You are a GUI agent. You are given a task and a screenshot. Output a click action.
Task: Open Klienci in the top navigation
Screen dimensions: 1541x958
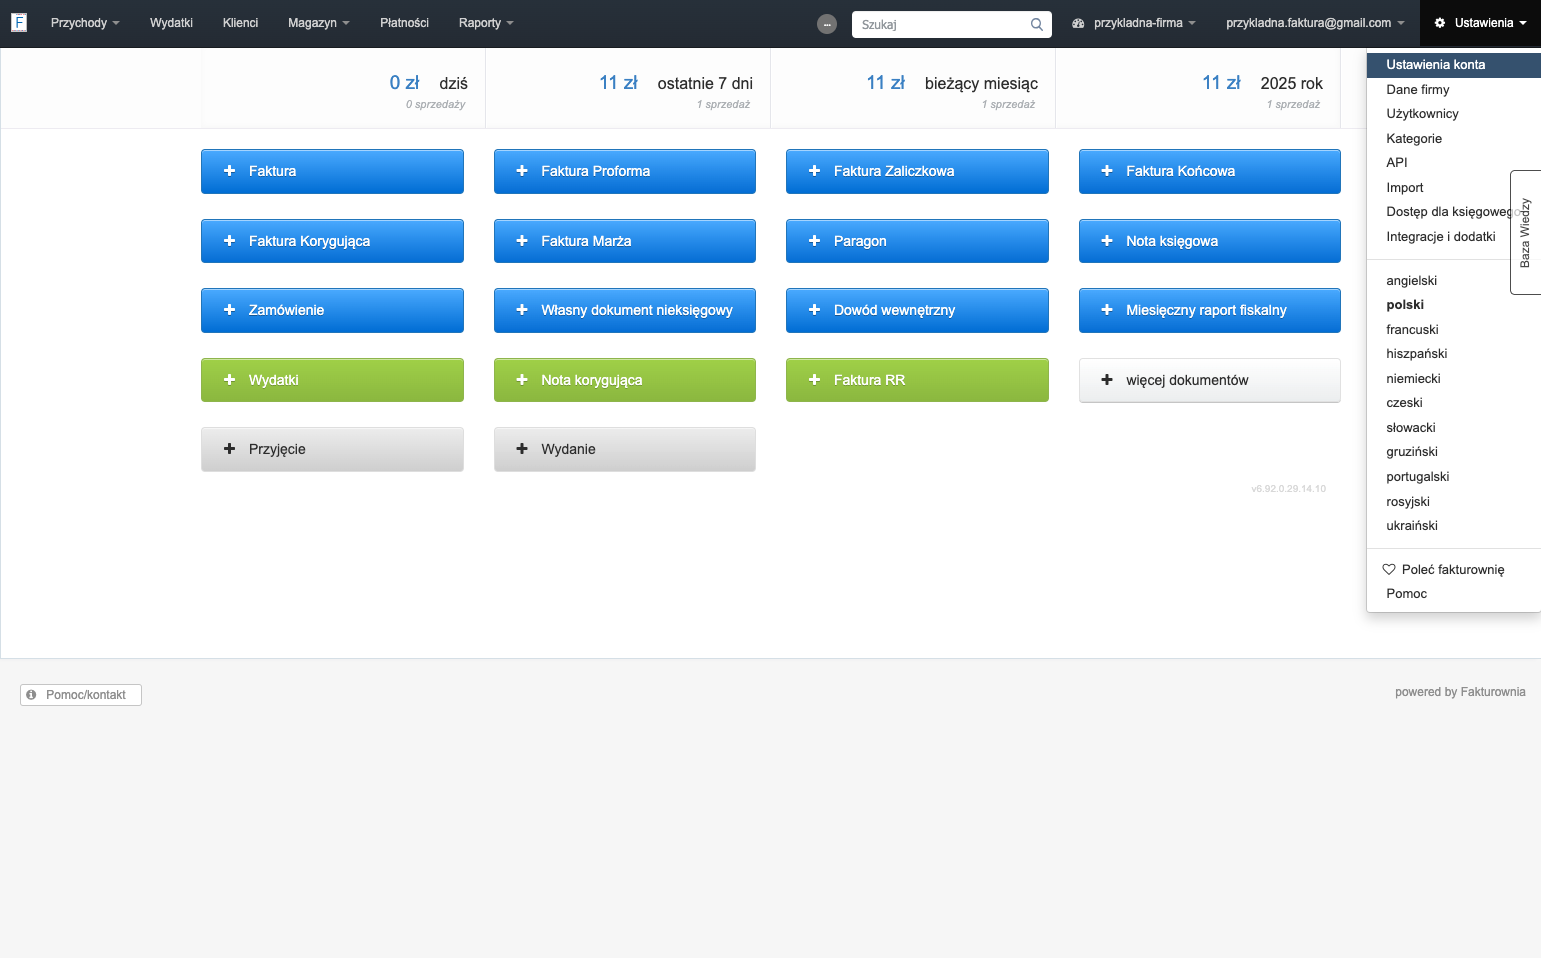click(x=240, y=23)
